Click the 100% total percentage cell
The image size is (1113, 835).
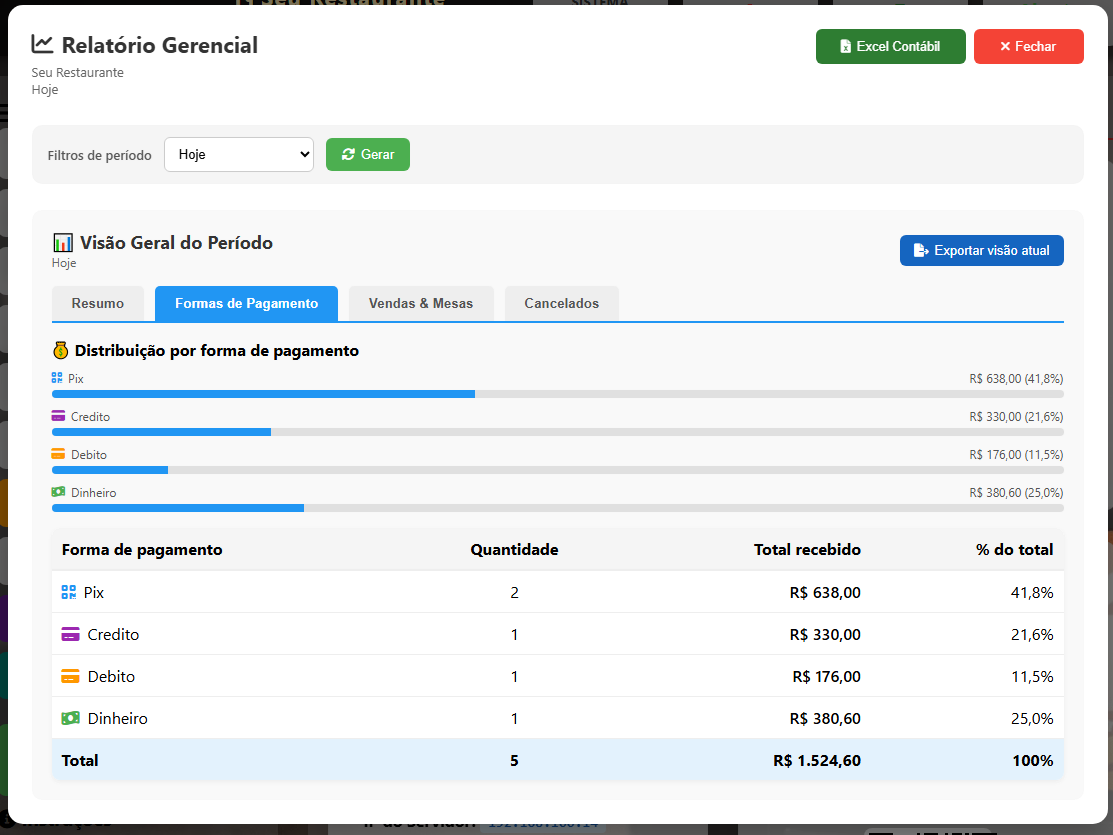1033,760
